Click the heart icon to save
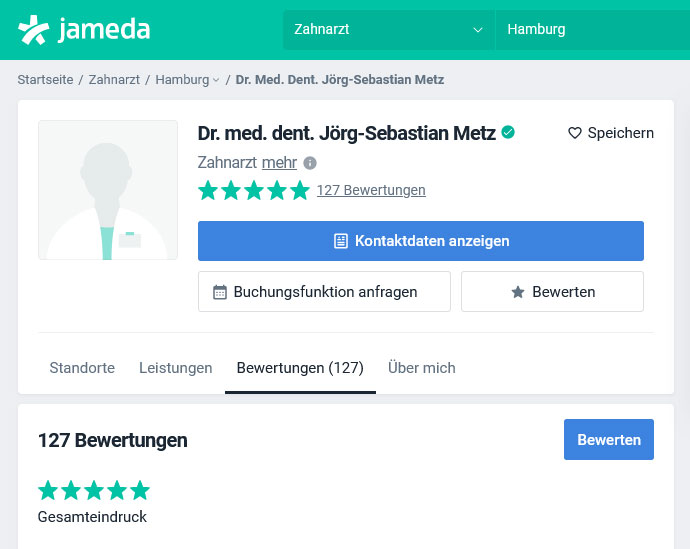690x549 pixels. (x=574, y=133)
